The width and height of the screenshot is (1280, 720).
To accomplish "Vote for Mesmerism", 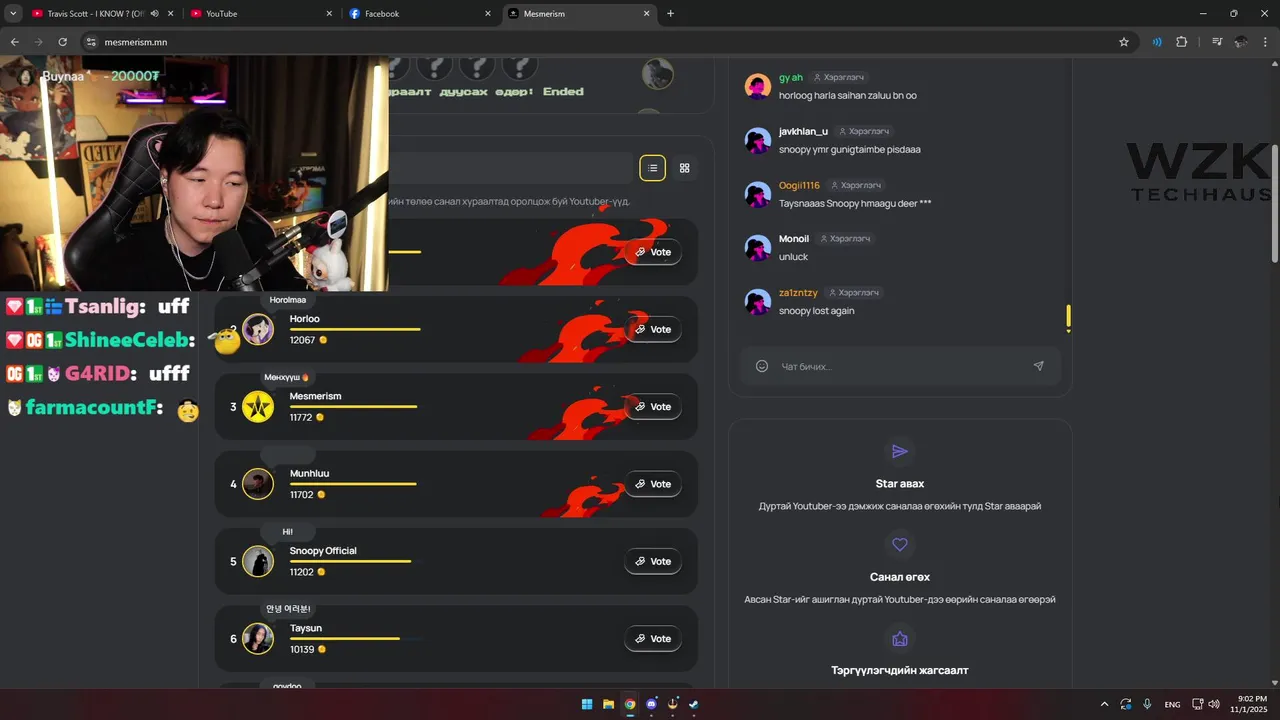I will pyautogui.click(x=653, y=407).
